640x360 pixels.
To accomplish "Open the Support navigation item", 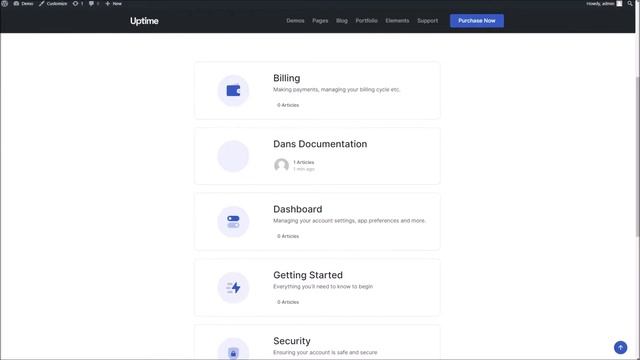I will click(x=427, y=20).
